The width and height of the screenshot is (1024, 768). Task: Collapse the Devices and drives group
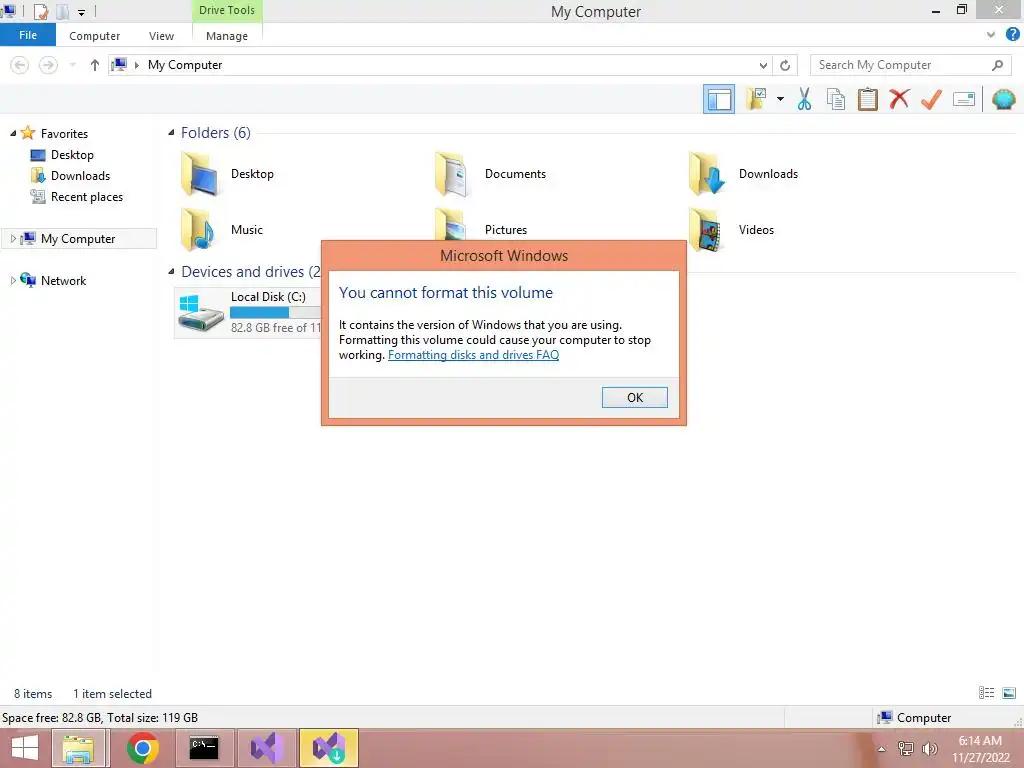tap(172, 271)
